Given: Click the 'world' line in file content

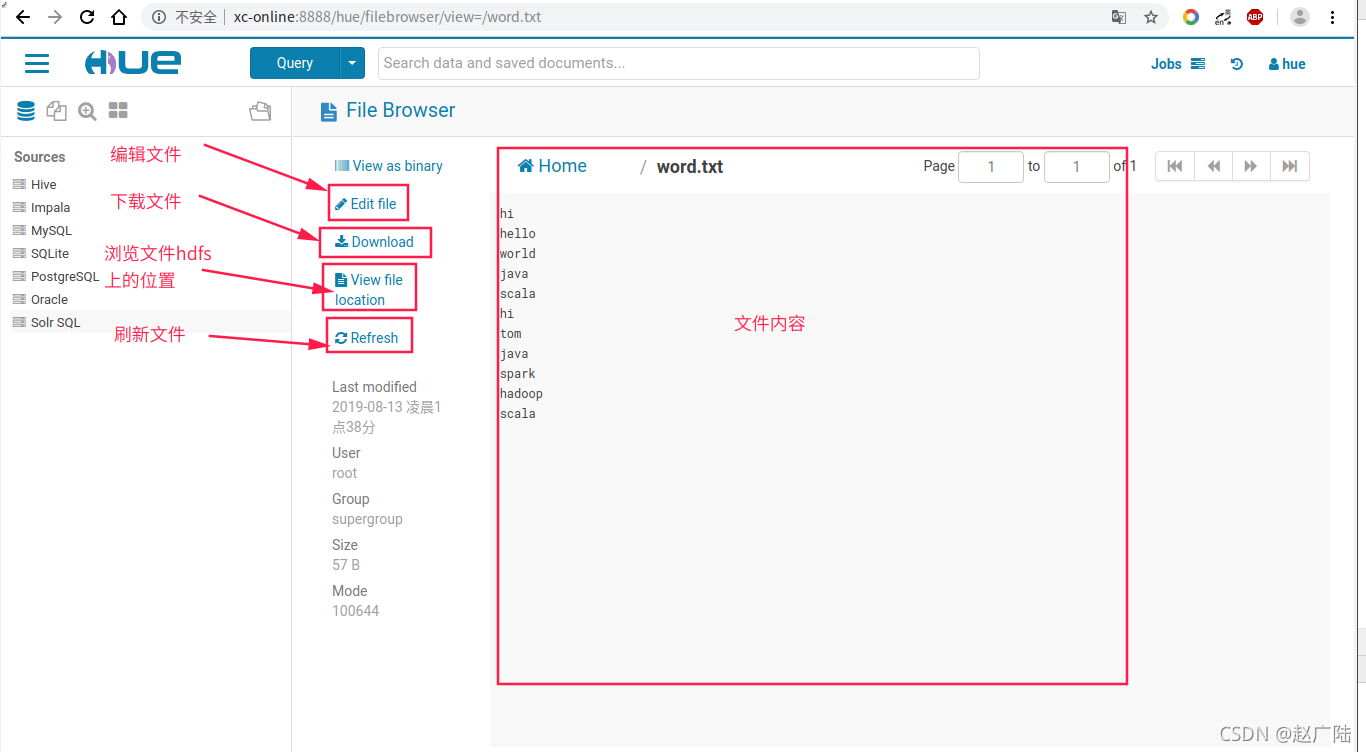Looking at the screenshot, I should (518, 254).
